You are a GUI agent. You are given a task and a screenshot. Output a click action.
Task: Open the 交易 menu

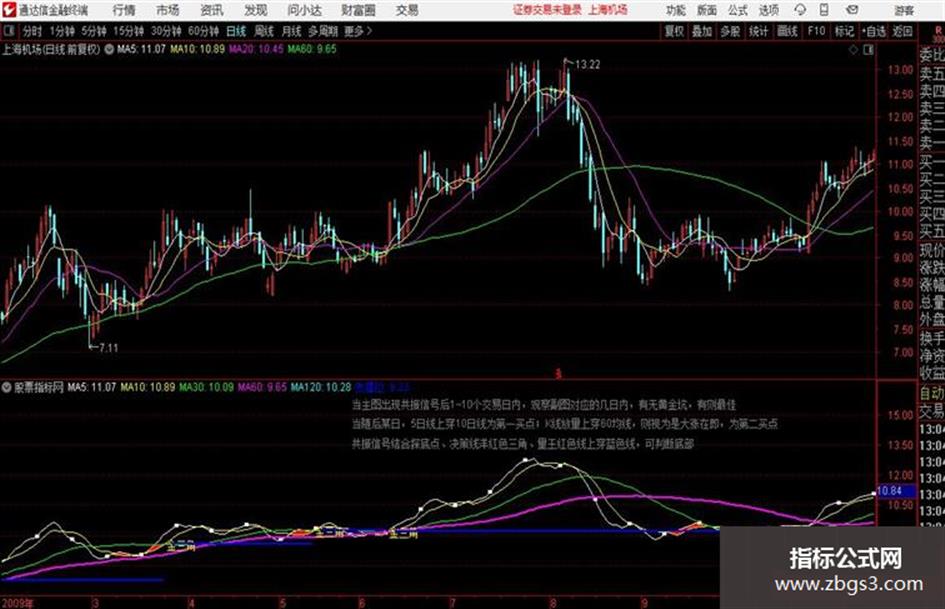click(x=407, y=10)
